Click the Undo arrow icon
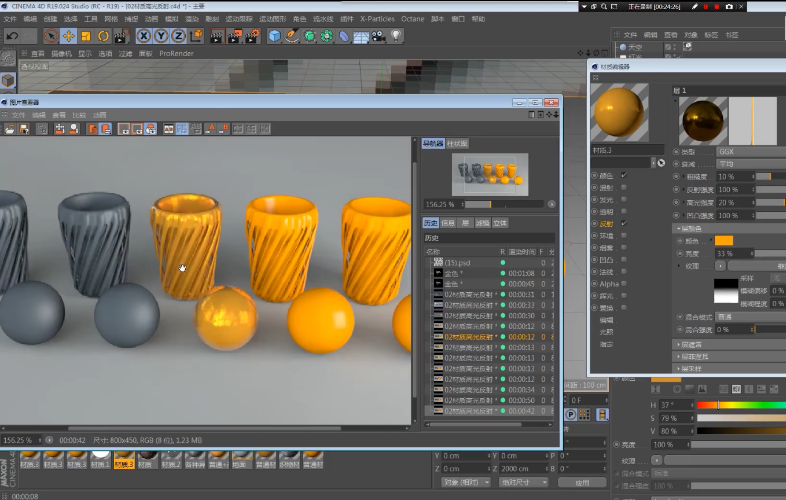This screenshot has width=786, height=500. pyautogui.click(x=12, y=36)
